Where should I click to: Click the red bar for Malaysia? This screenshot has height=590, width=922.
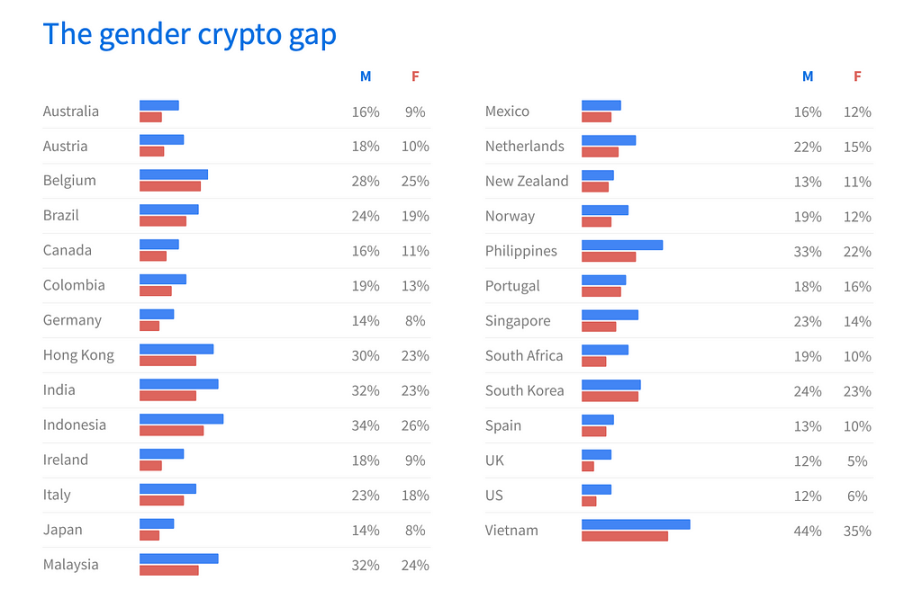(169, 571)
